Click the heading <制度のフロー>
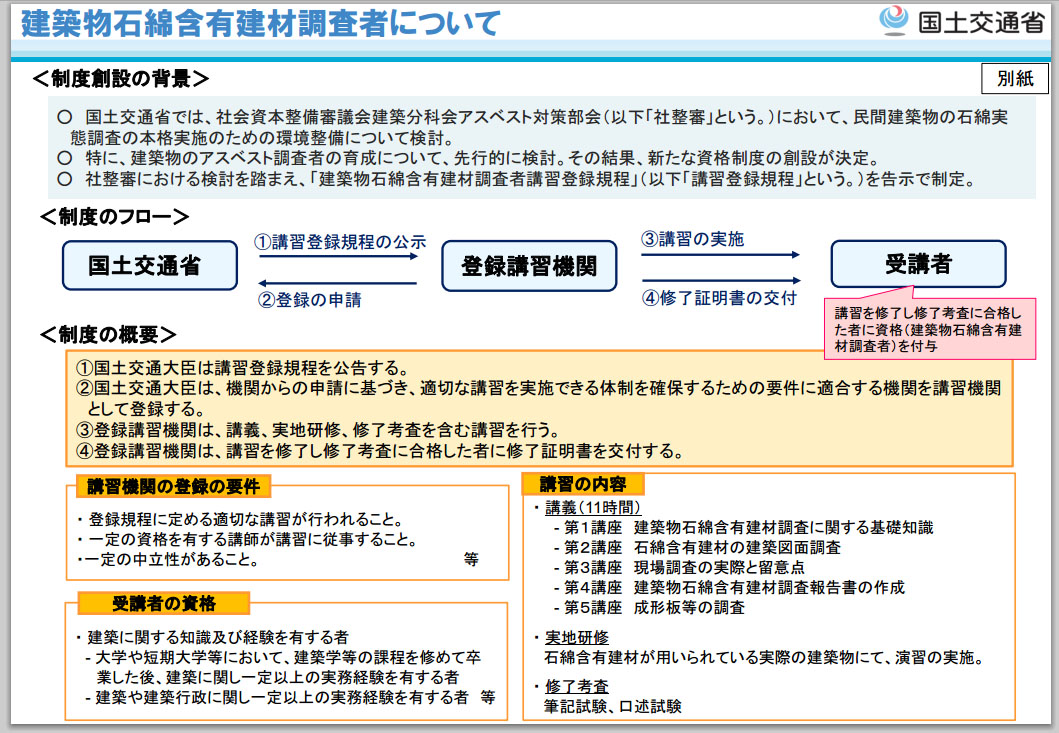This screenshot has width=1059, height=733. pos(114,216)
